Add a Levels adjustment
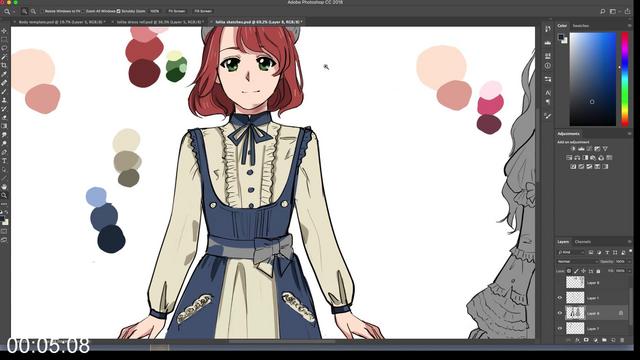640x360 pixels. (x=581, y=149)
